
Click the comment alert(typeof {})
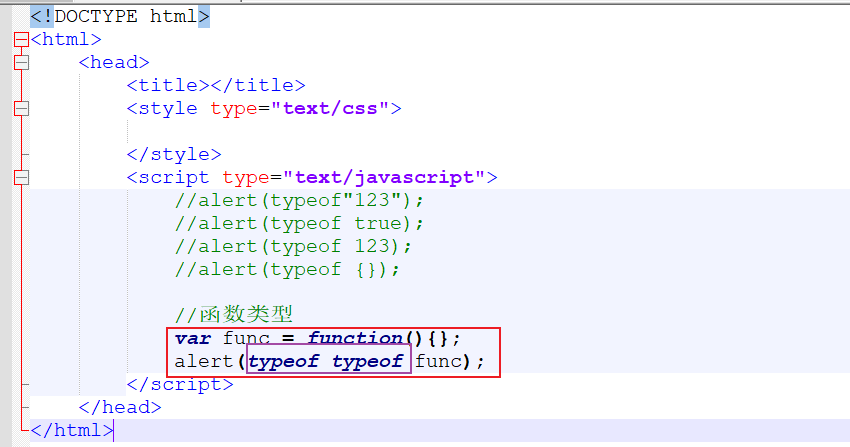287,269
